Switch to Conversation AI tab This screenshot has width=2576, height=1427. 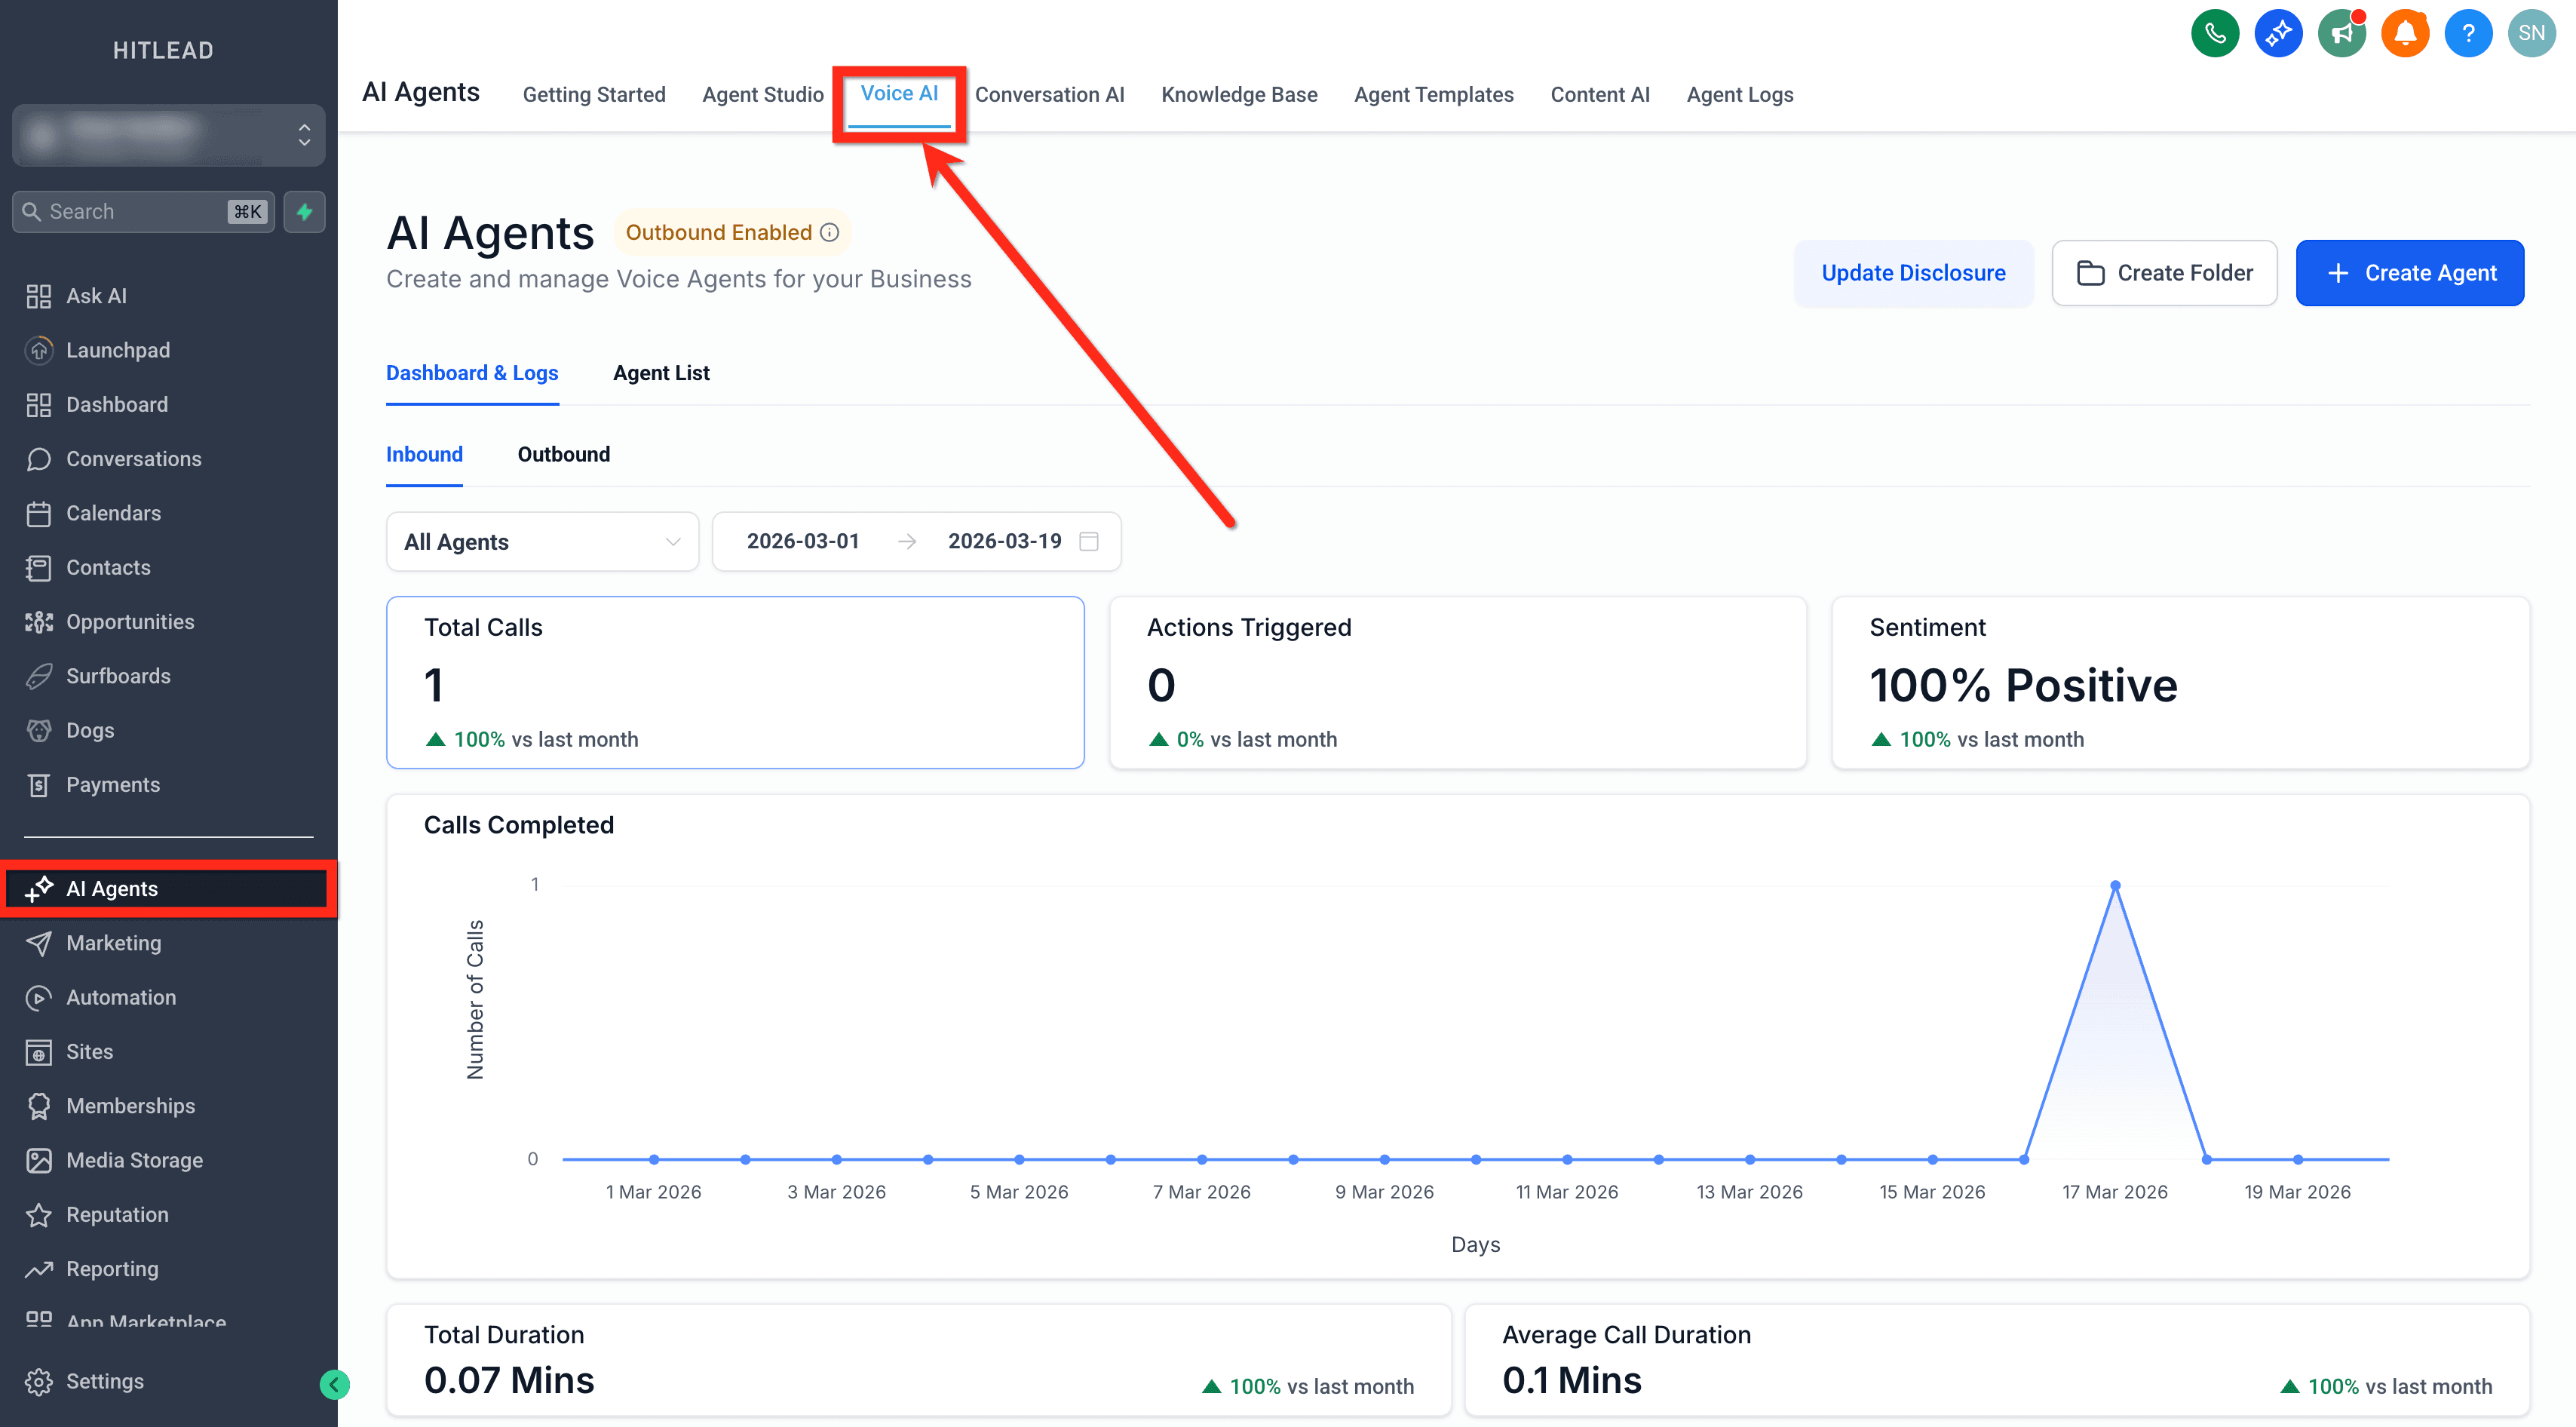pyautogui.click(x=1049, y=94)
